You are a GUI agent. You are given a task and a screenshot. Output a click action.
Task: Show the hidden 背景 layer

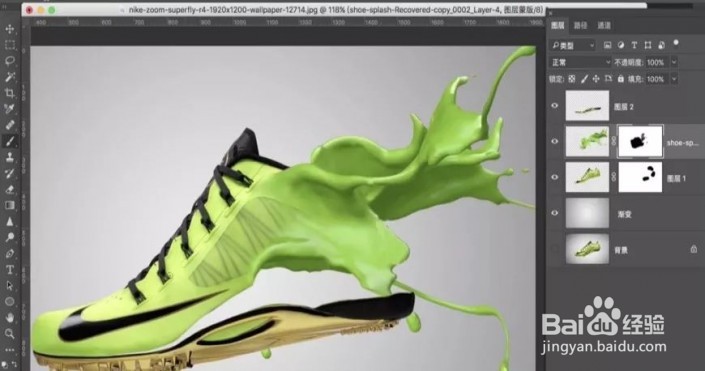click(x=555, y=249)
